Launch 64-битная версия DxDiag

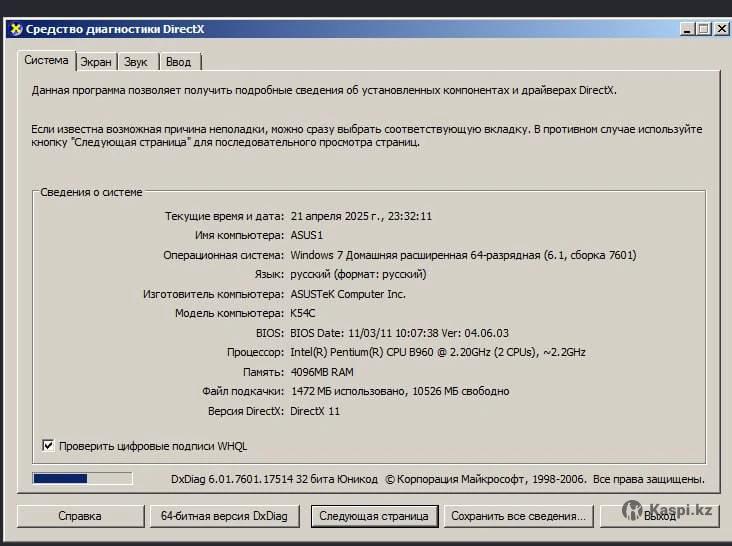(224, 516)
